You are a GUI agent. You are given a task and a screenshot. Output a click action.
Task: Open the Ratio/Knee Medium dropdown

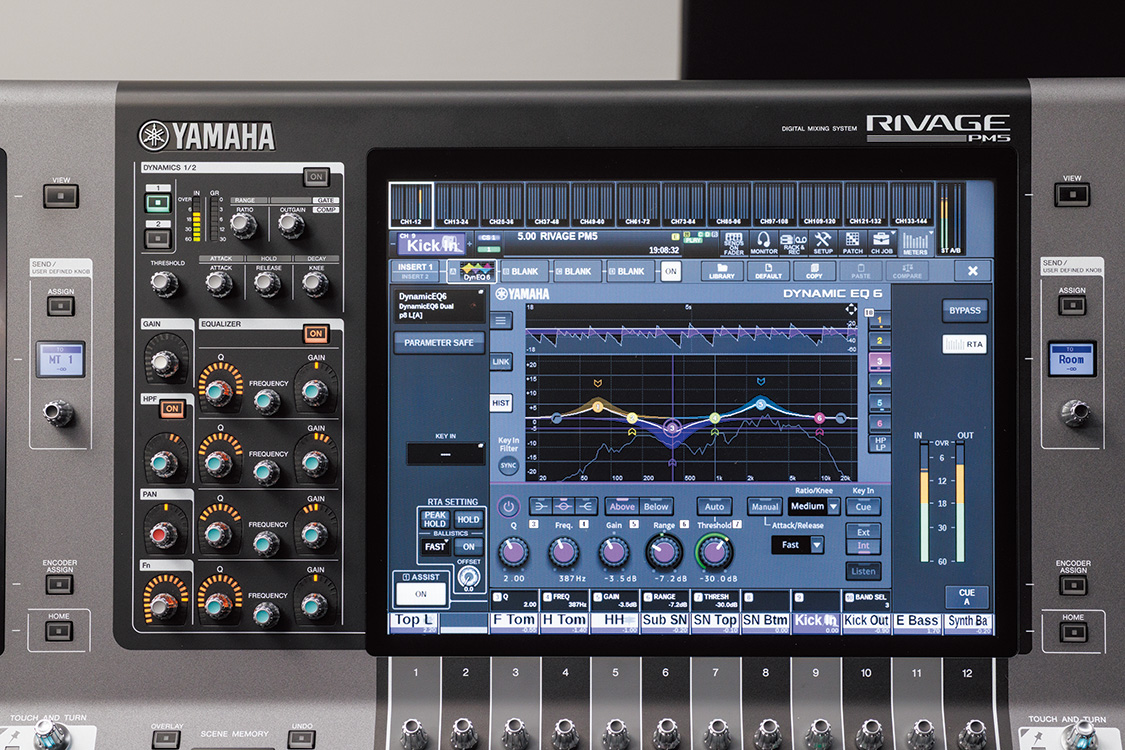click(814, 507)
